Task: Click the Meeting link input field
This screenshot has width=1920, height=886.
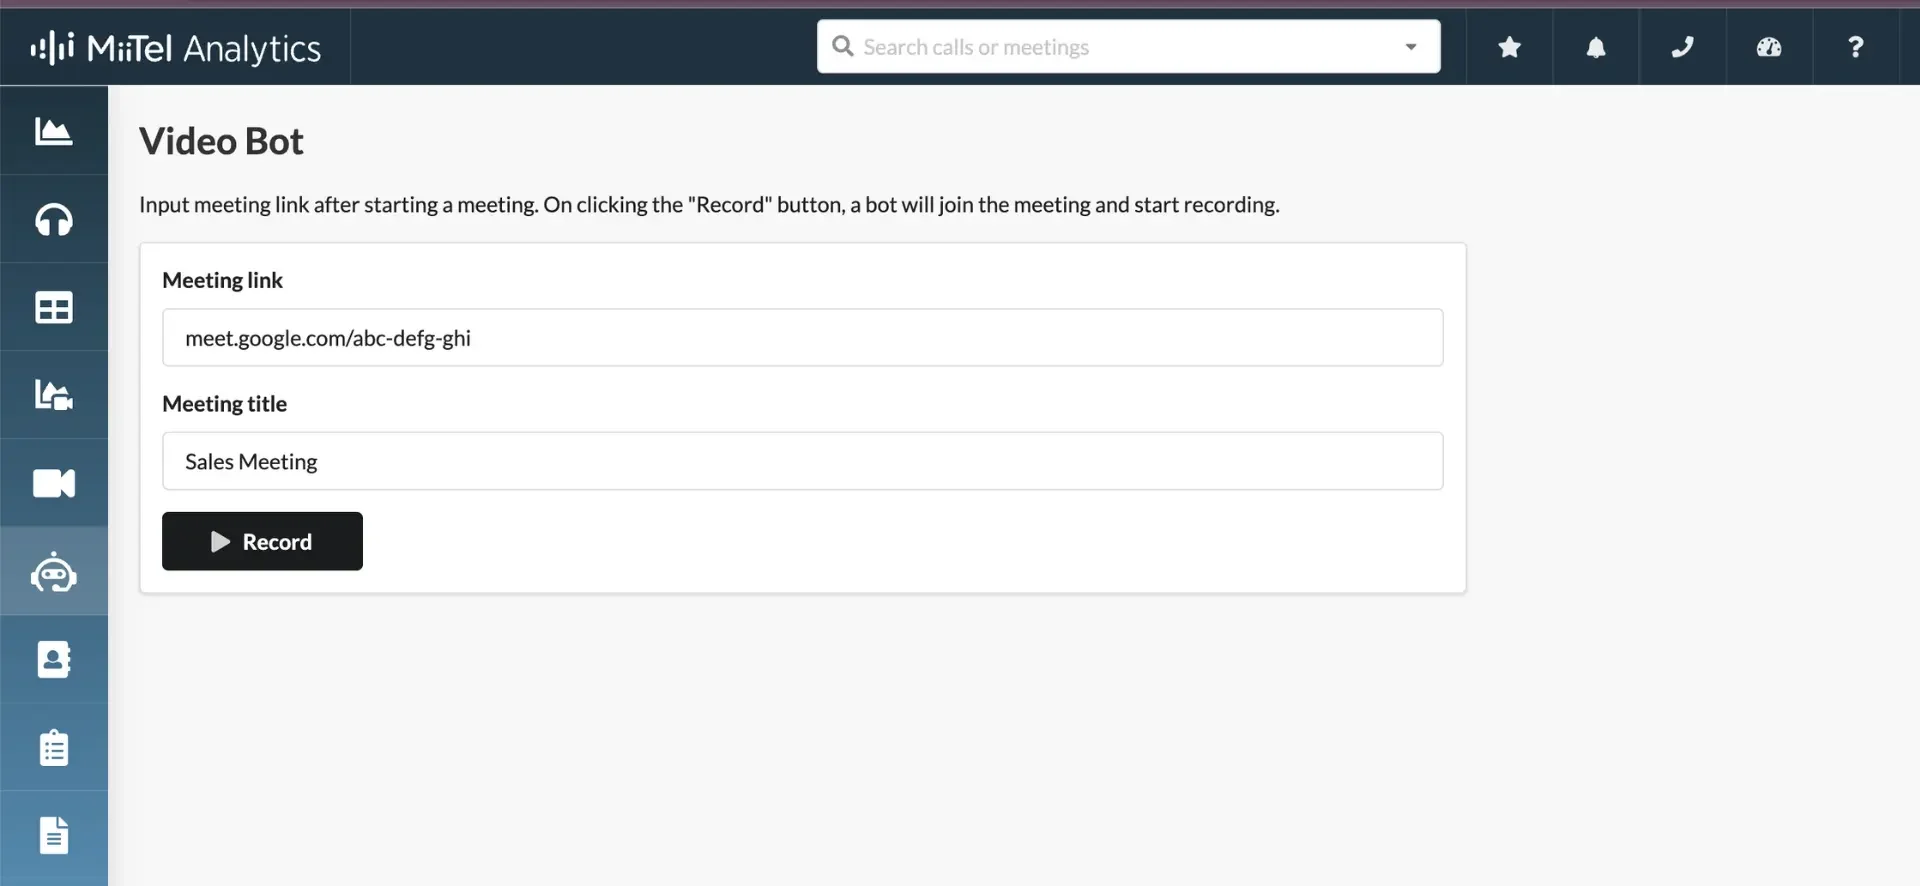Action: (802, 338)
